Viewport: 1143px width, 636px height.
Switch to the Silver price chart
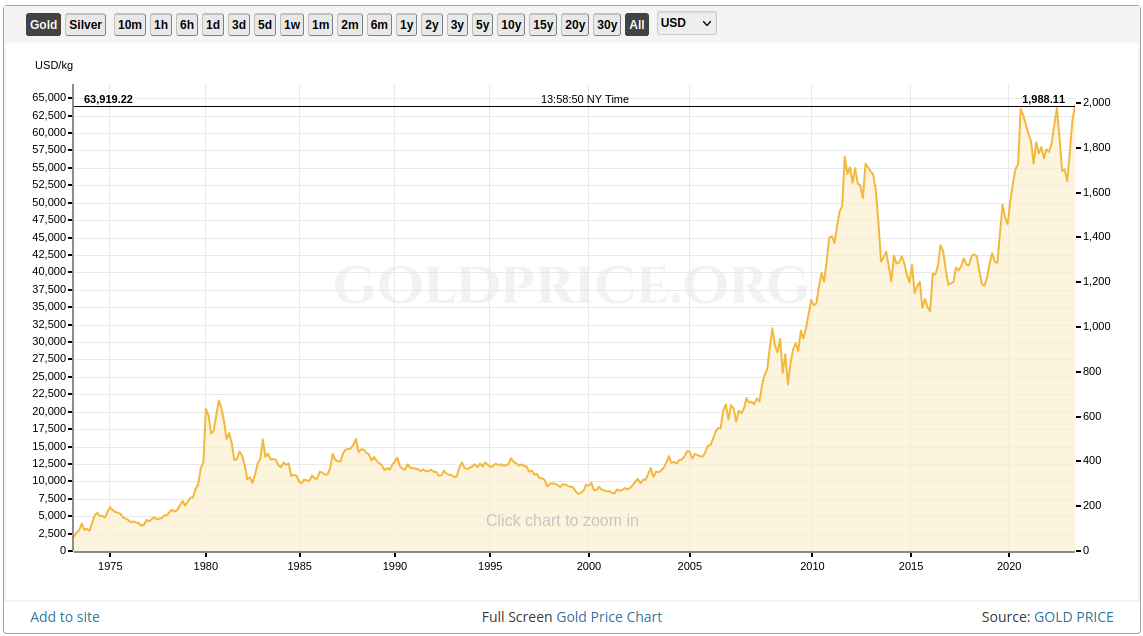[x=85, y=24]
